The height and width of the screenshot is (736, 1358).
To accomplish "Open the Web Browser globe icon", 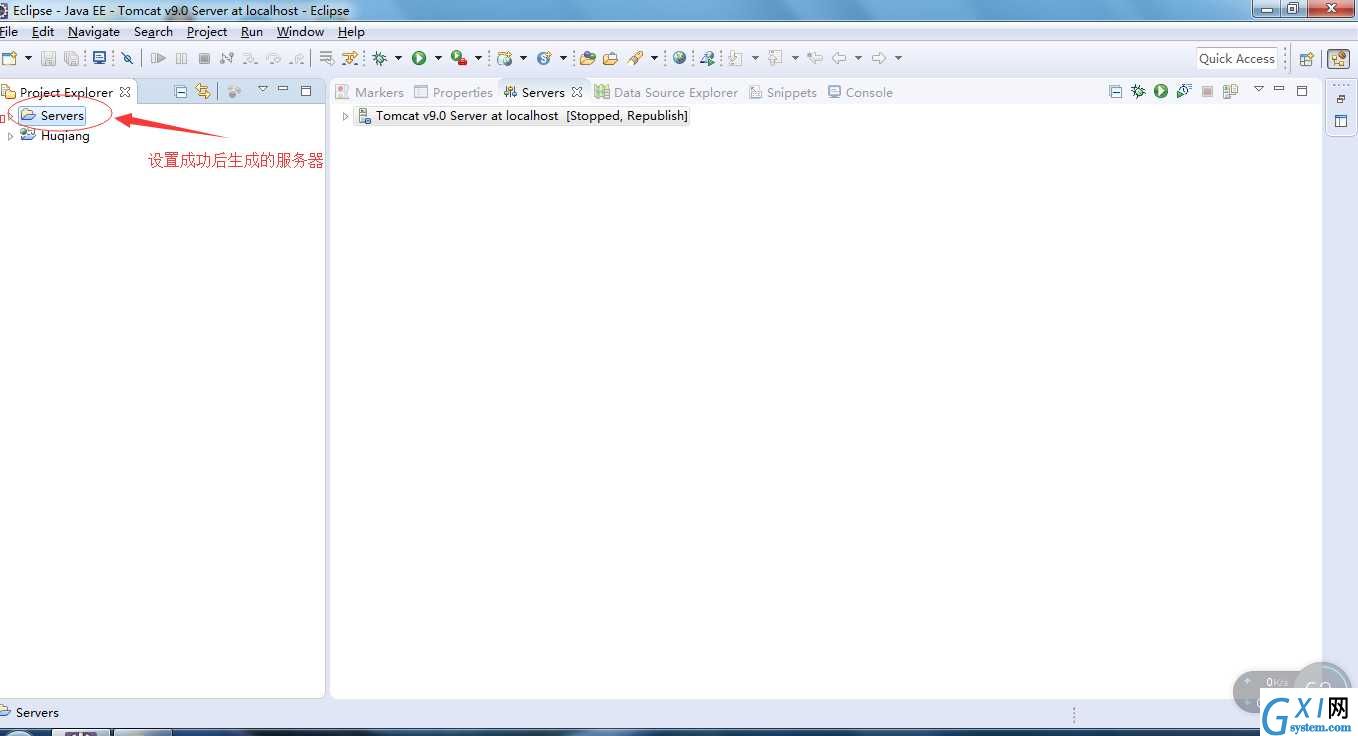I will (680, 58).
